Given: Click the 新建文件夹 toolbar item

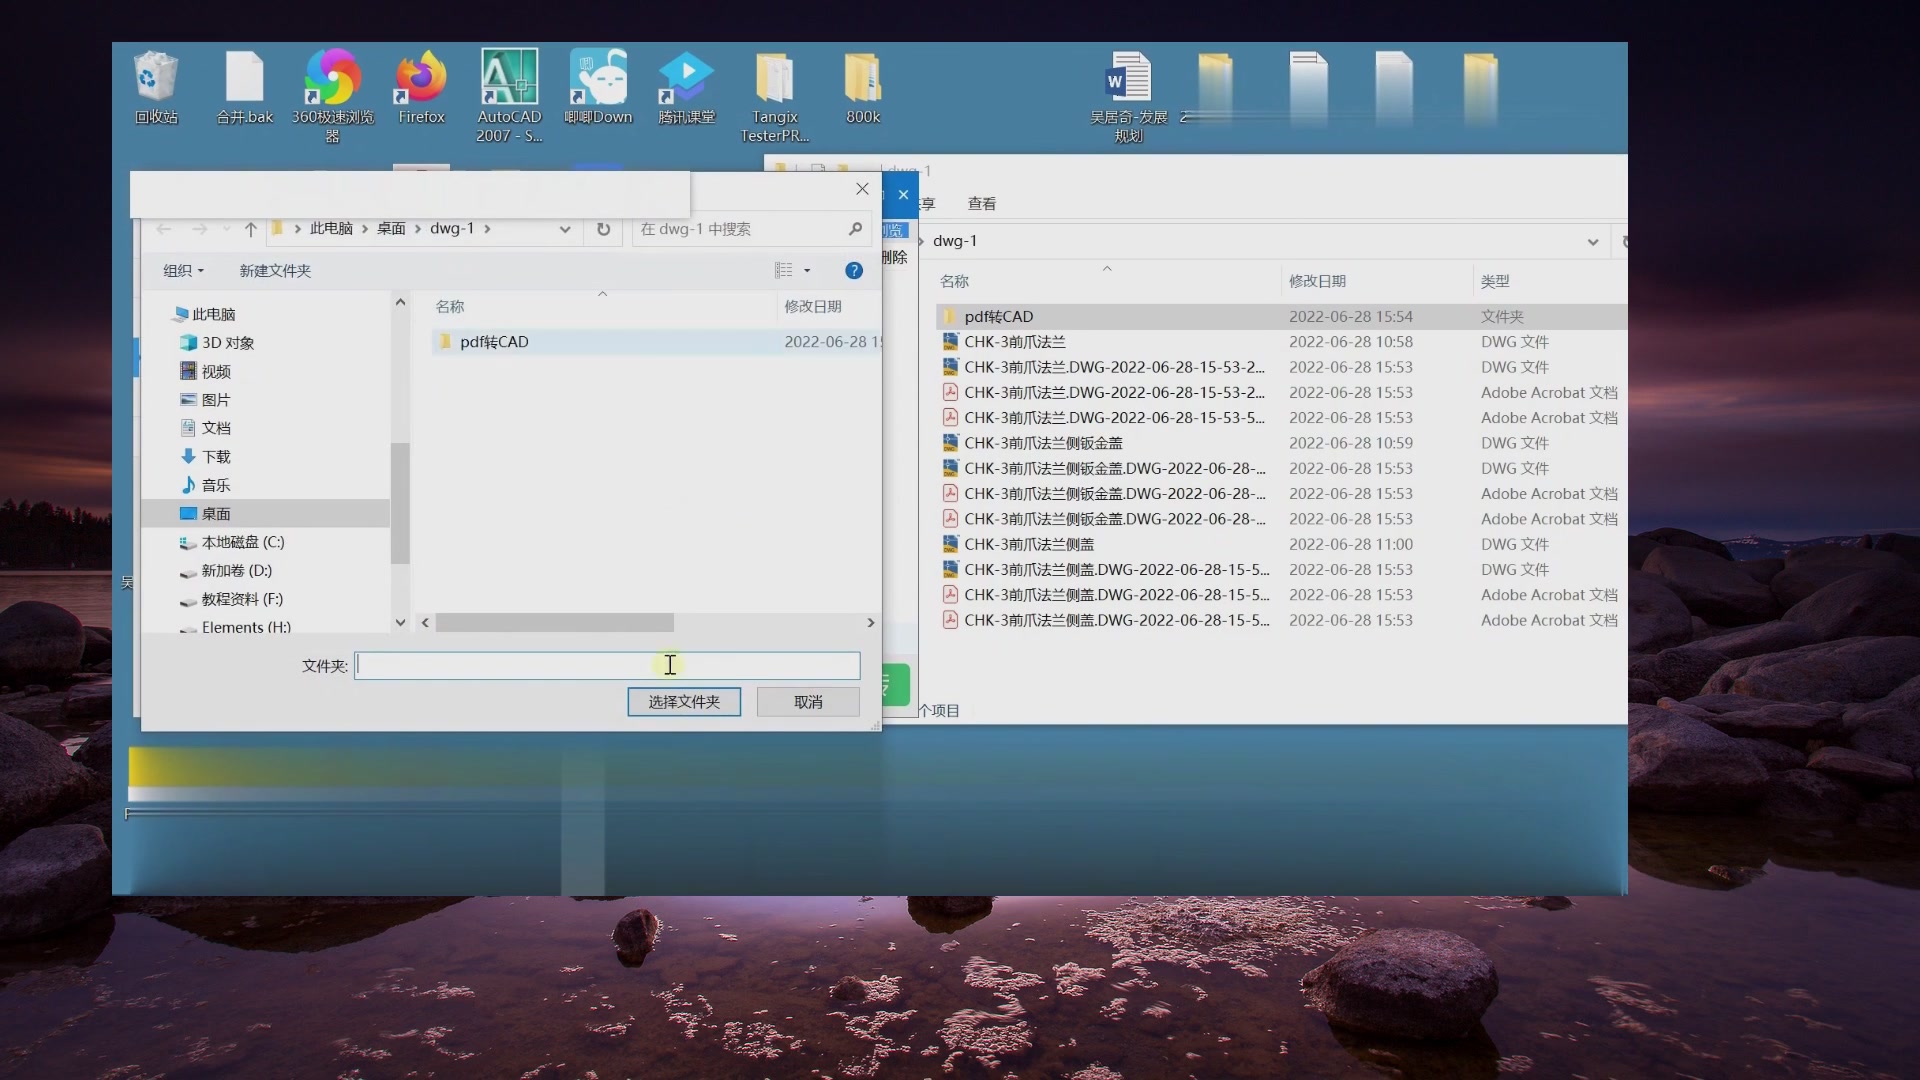Looking at the screenshot, I should pos(275,270).
